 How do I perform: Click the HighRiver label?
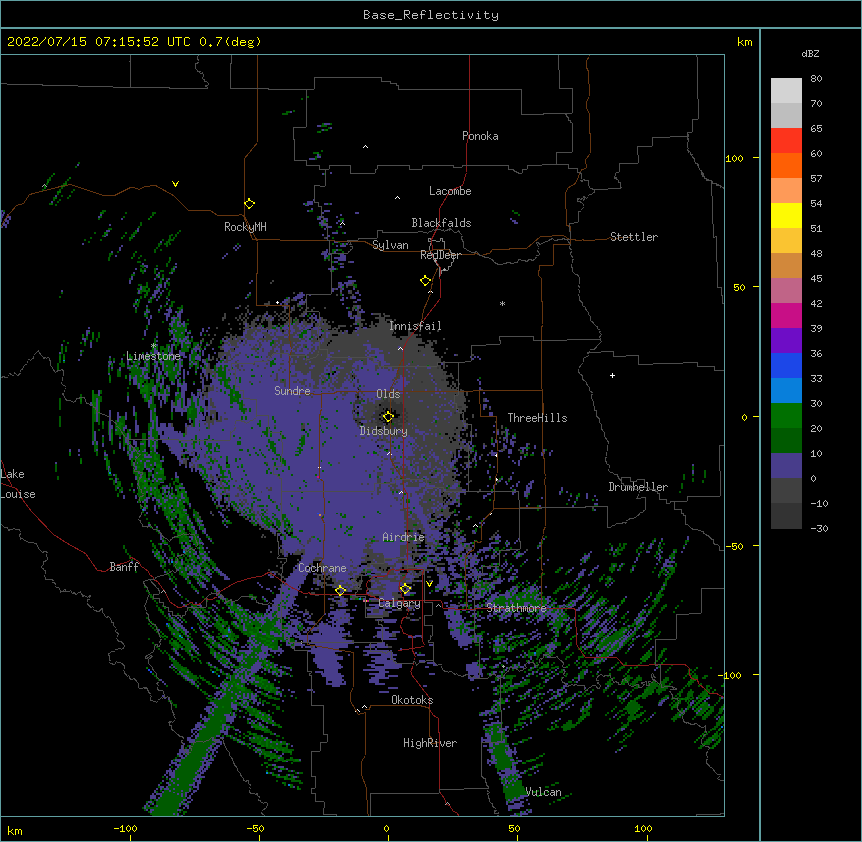pyautogui.click(x=430, y=743)
